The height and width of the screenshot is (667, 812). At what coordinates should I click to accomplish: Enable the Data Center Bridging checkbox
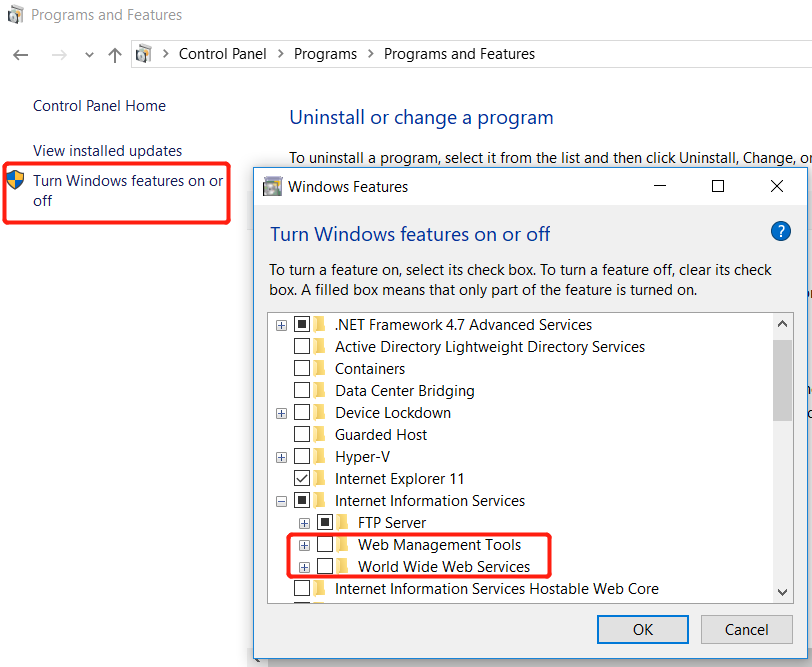coord(302,390)
